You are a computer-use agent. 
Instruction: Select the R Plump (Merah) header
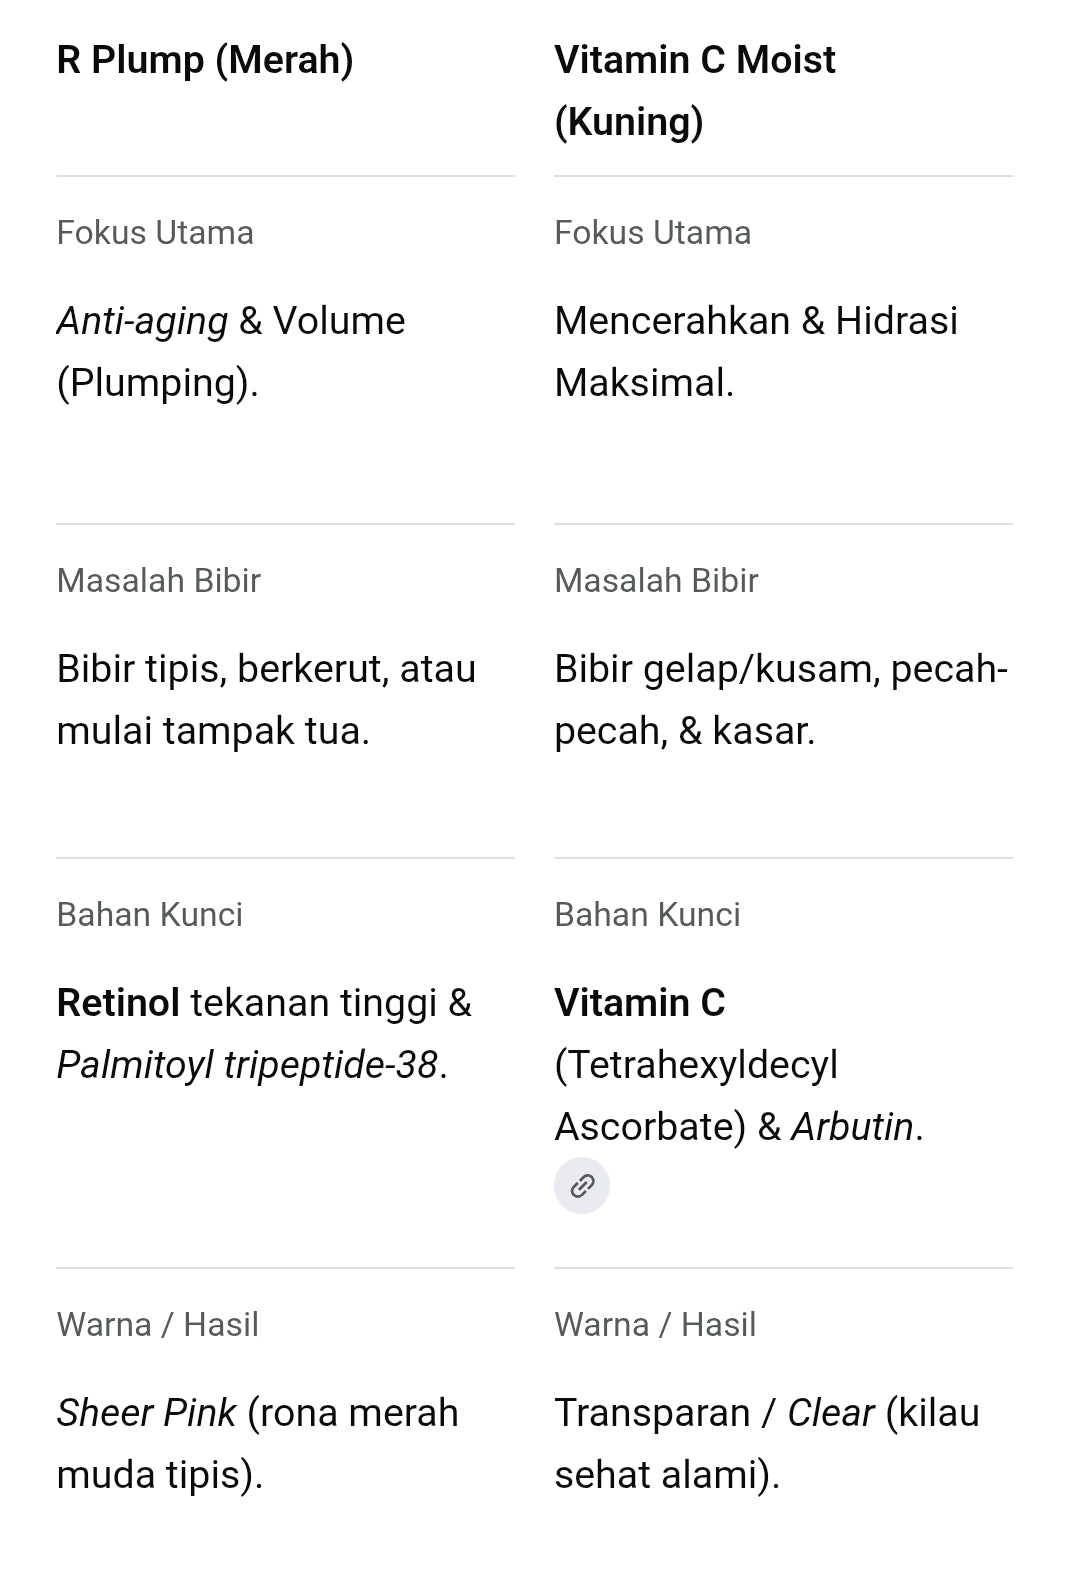[x=205, y=60]
